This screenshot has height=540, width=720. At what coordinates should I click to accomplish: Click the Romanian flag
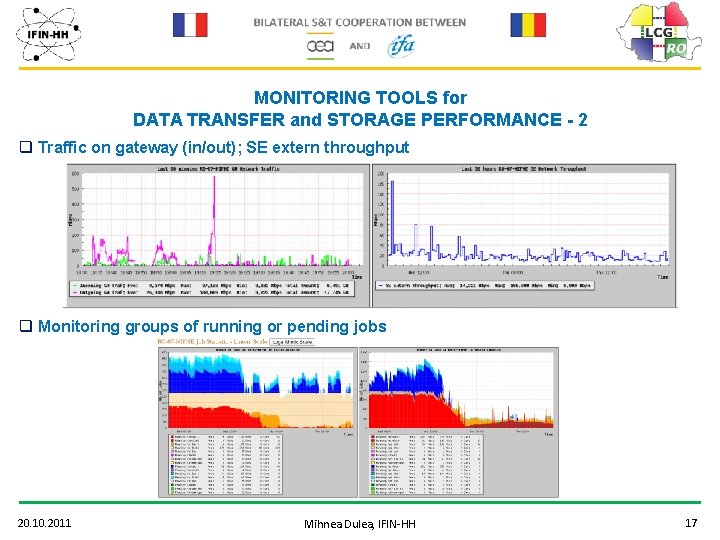tap(528, 25)
